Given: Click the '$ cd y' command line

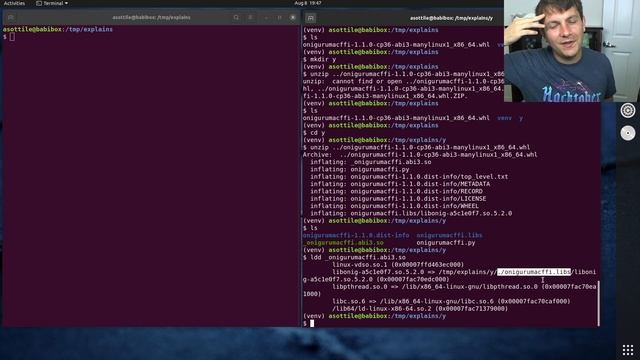Looking at the screenshot, I should pyautogui.click(x=314, y=133).
